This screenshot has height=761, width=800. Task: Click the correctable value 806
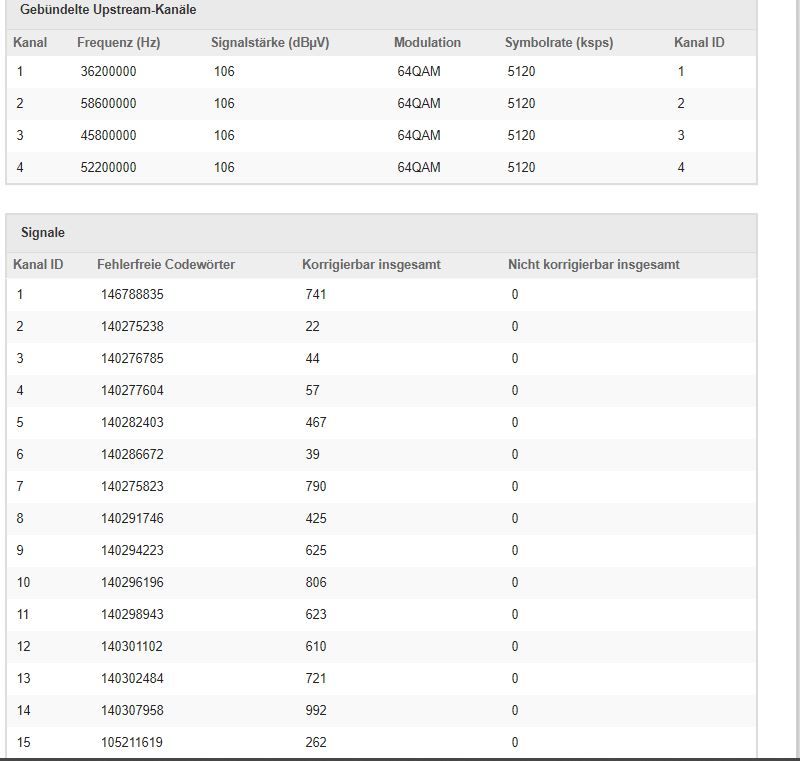pyautogui.click(x=316, y=583)
